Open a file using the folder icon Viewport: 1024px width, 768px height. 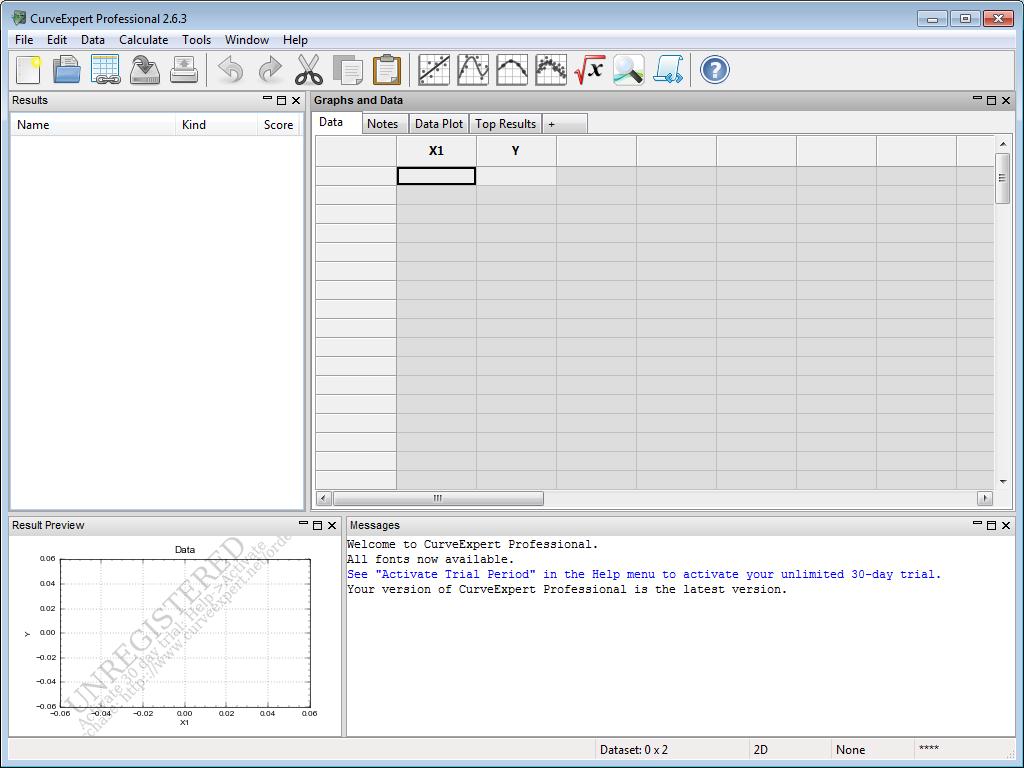coord(67,69)
